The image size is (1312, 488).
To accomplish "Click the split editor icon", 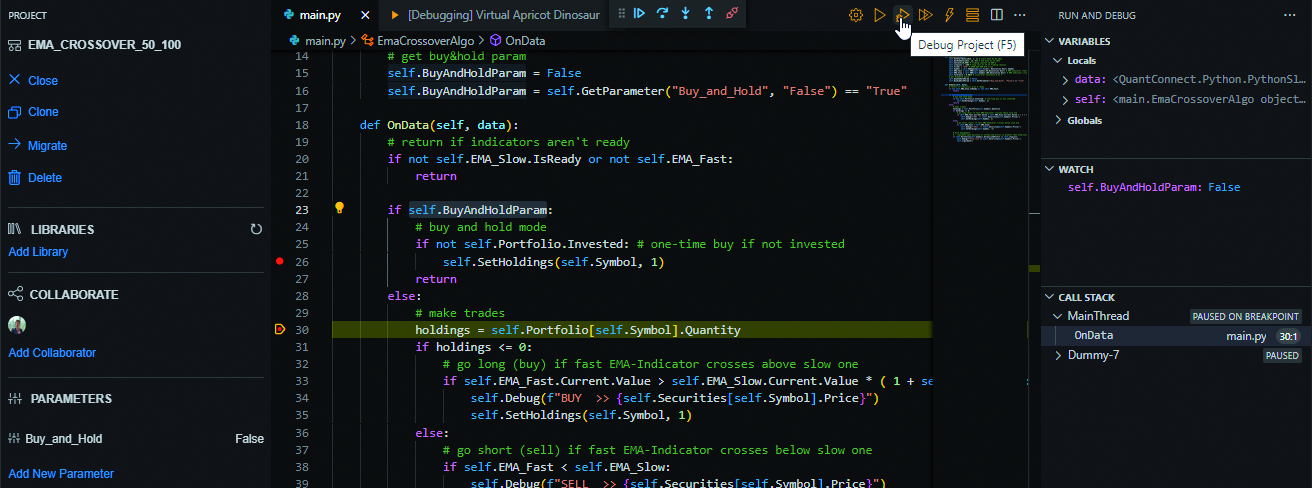I will coord(996,15).
